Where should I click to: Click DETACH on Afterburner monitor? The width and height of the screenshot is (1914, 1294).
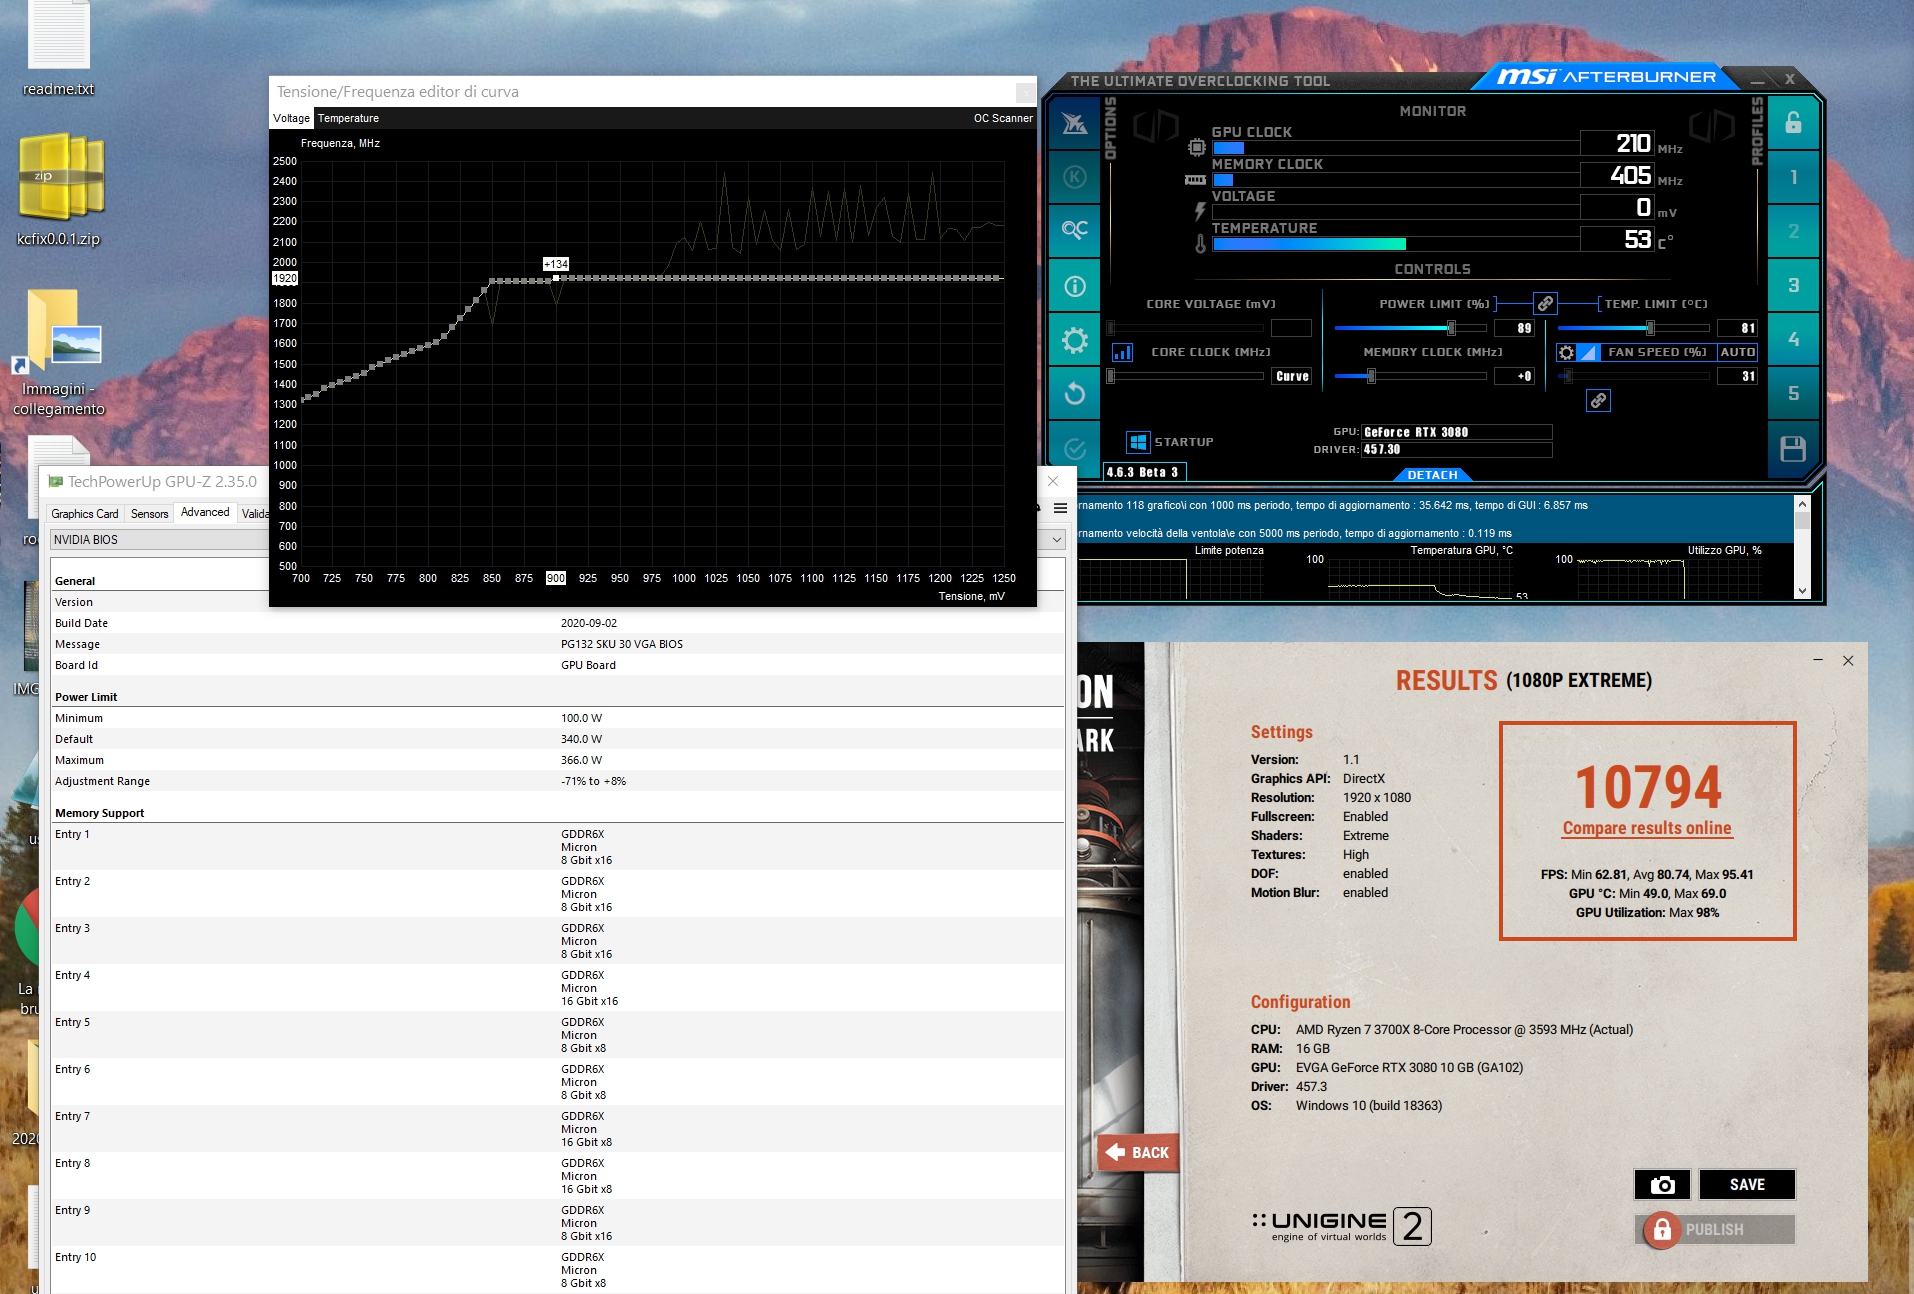pos(1432,475)
